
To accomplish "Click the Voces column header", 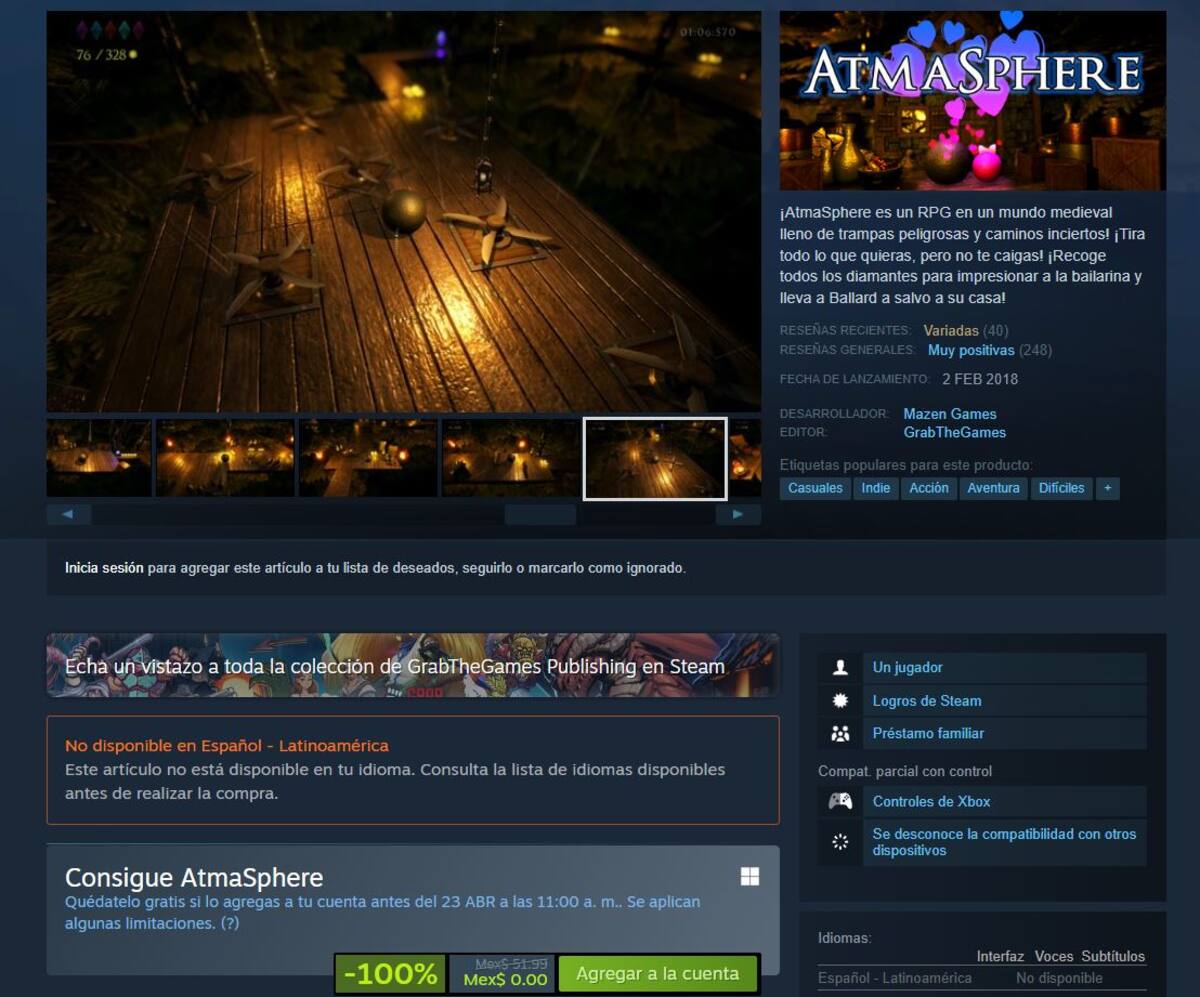I will [1054, 956].
